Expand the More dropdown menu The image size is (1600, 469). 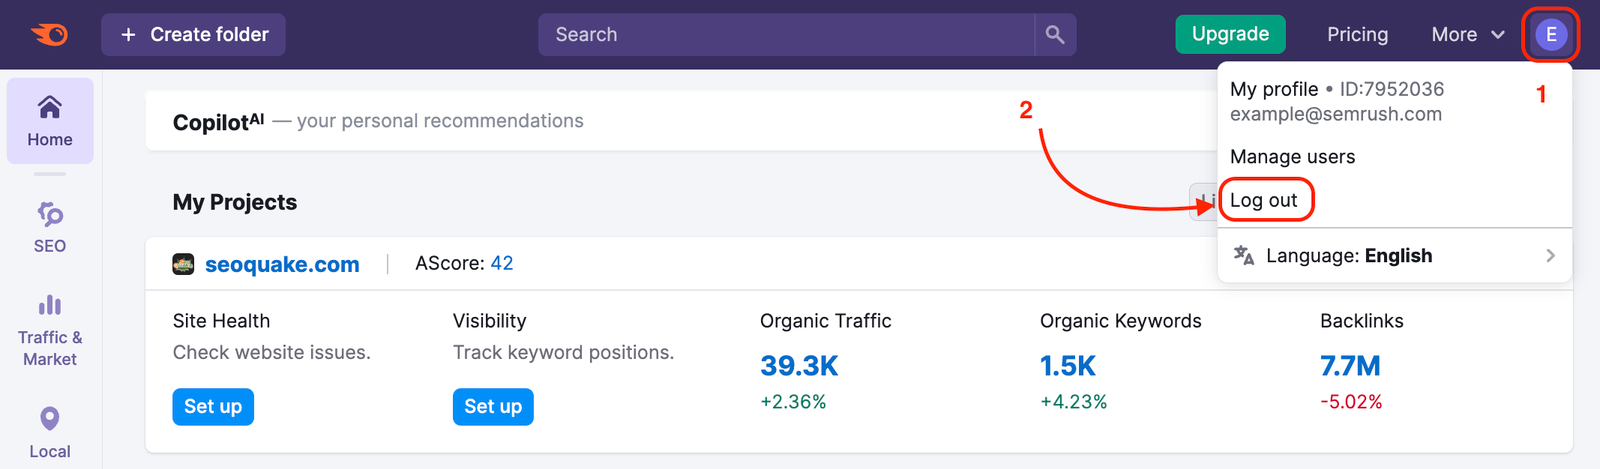coord(1467,35)
